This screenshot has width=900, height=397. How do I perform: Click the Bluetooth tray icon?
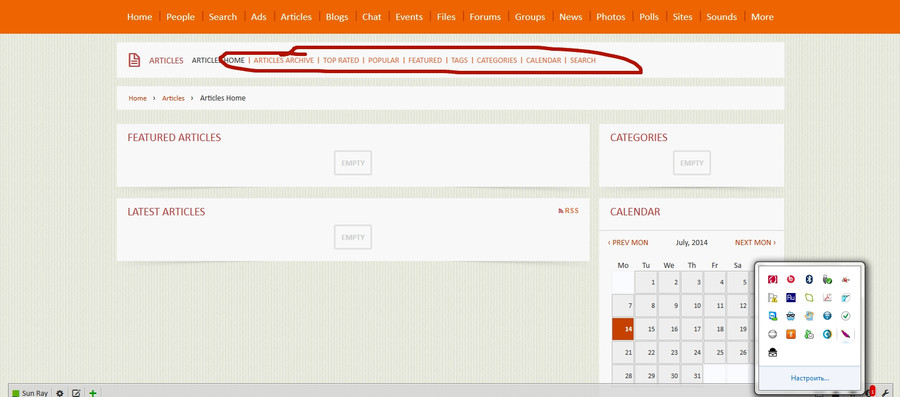coord(809,279)
